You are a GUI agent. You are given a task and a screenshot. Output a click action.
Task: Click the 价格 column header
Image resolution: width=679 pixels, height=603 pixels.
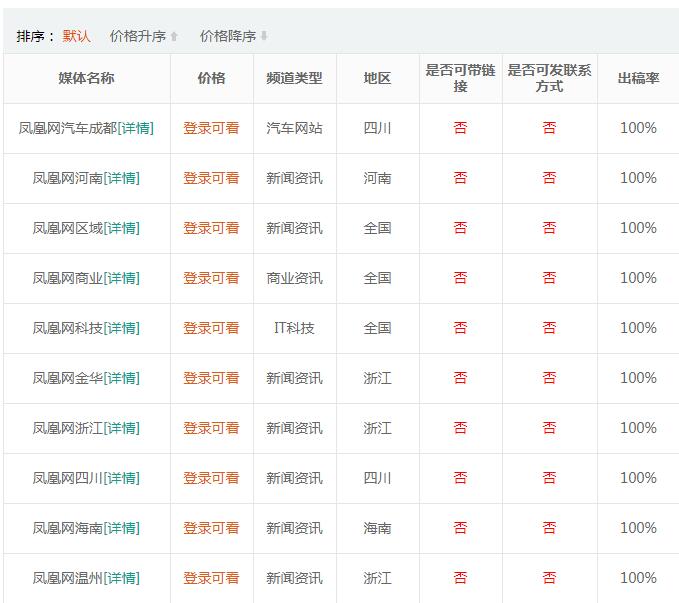coord(211,78)
